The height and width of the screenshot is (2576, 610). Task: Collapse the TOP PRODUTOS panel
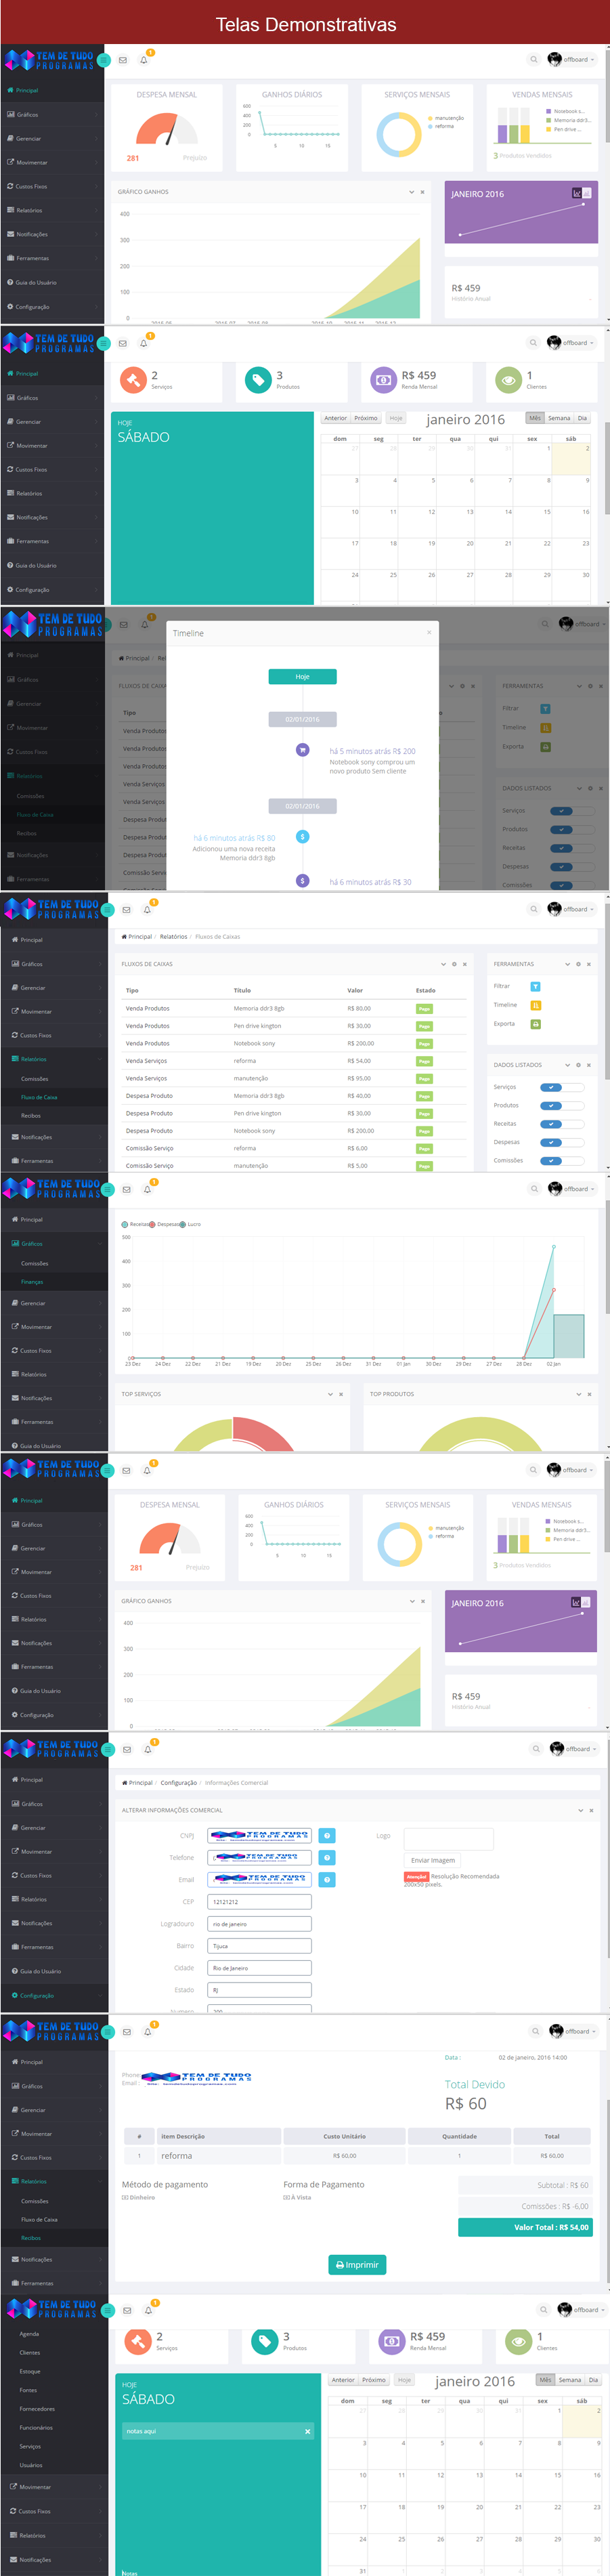[x=578, y=1394]
